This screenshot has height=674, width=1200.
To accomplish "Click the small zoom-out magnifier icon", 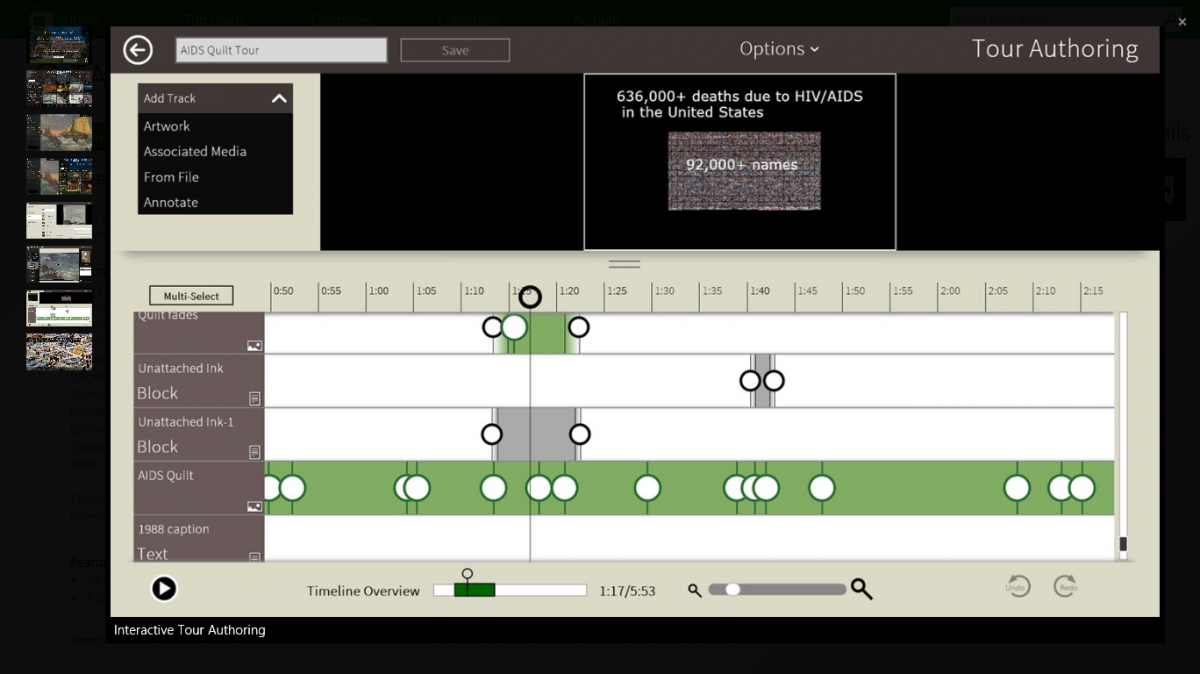I will coord(695,590).
